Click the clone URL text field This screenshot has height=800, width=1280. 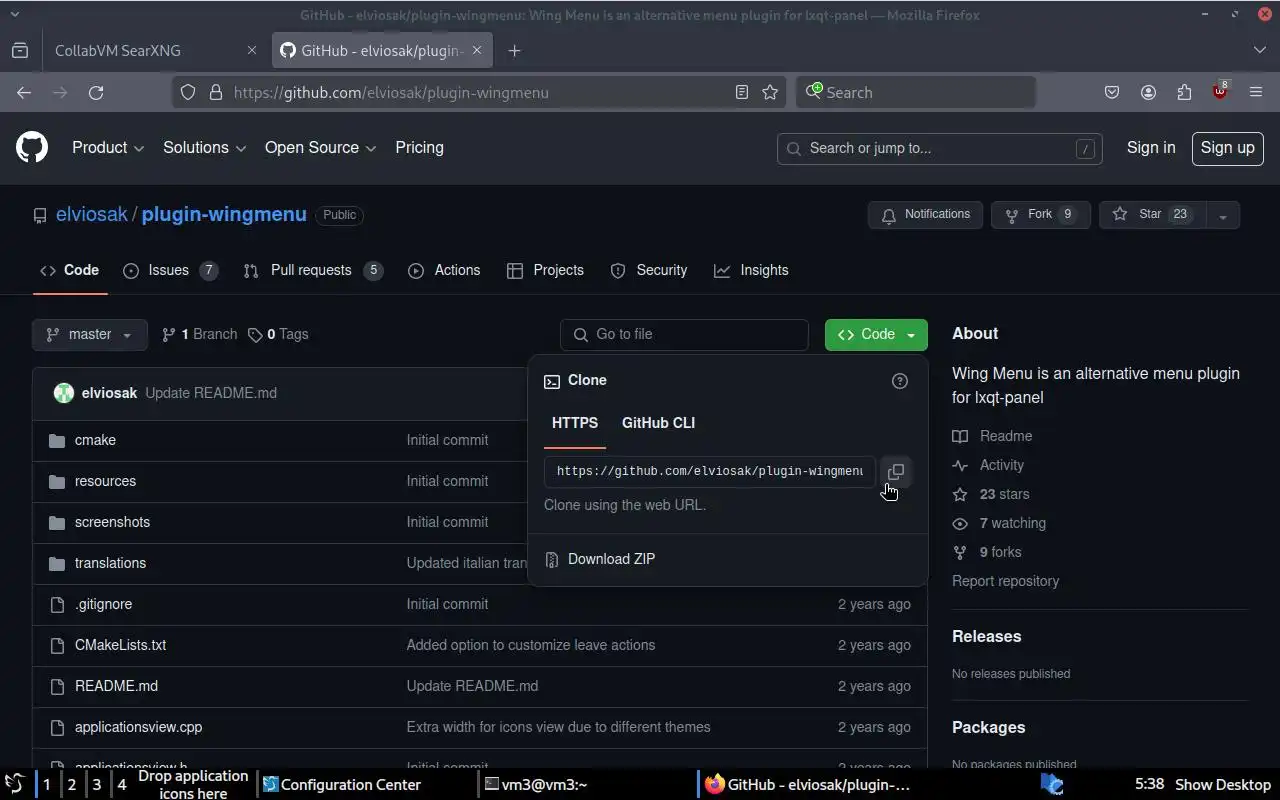[709, 471]
